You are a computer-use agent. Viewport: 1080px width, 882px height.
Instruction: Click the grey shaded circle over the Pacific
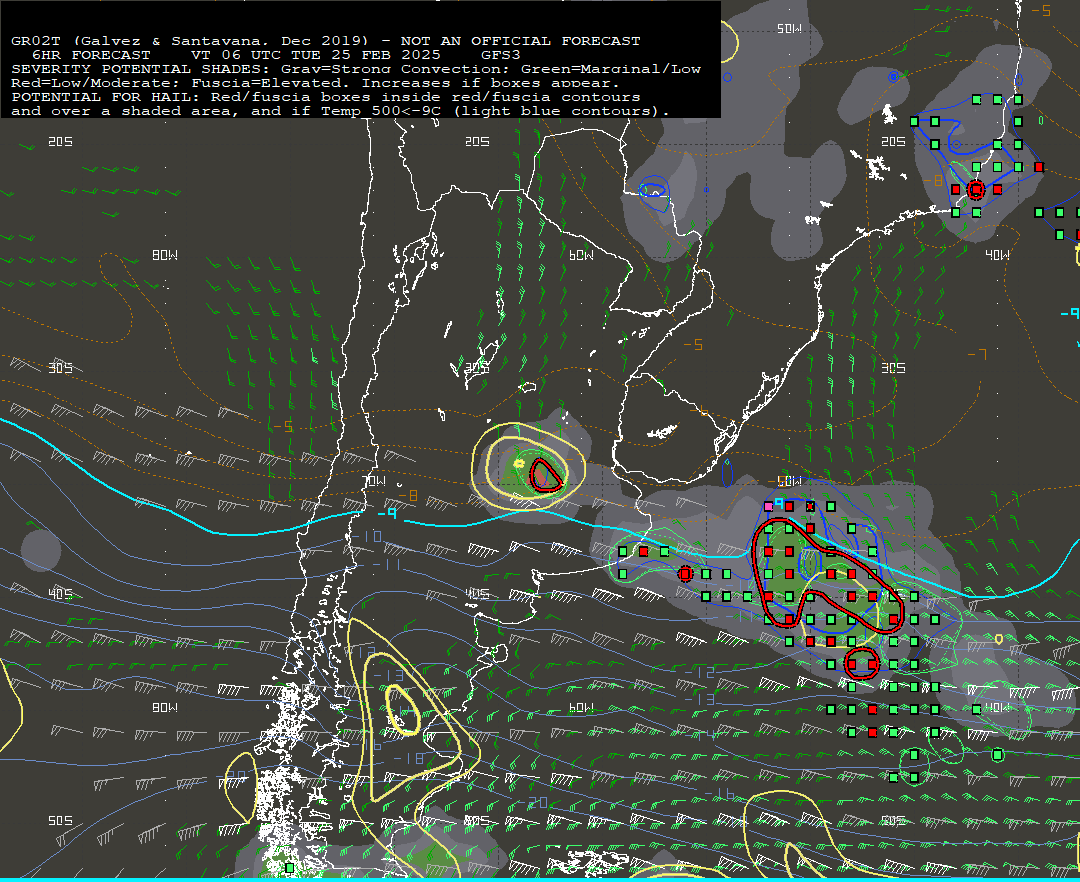click(x=41, y=549)
